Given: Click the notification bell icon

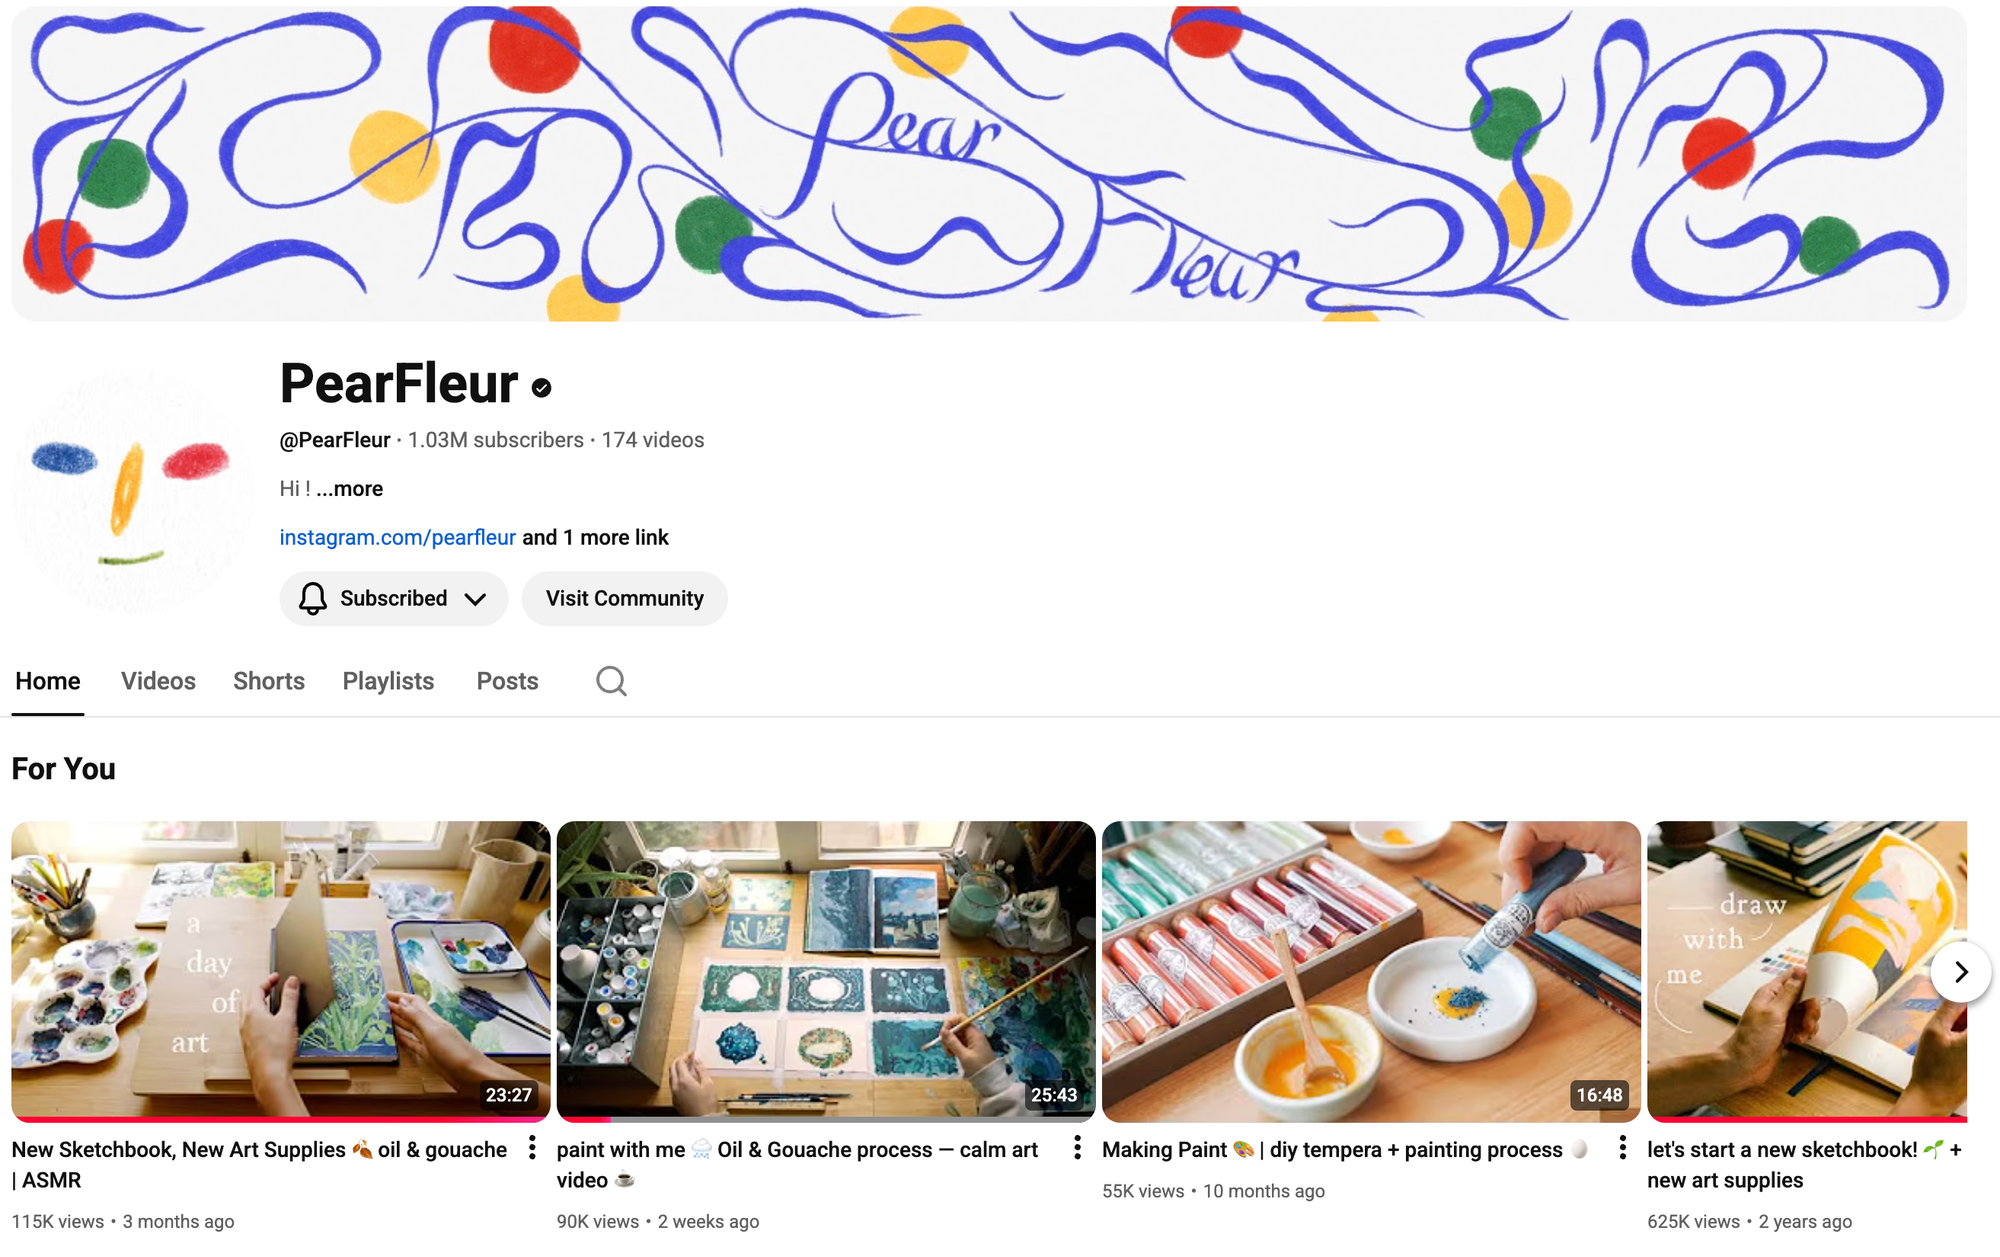Looking at the screenshot, I should pos(313,598).
